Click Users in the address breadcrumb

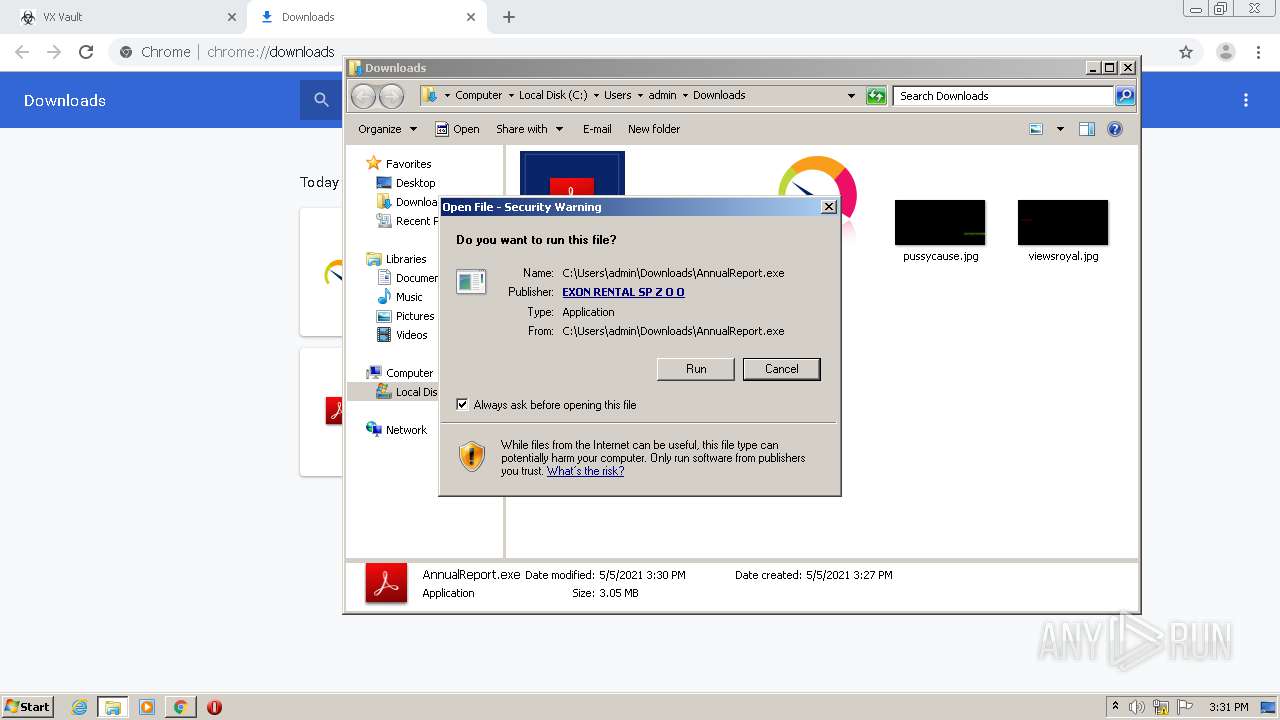point(617,96)
